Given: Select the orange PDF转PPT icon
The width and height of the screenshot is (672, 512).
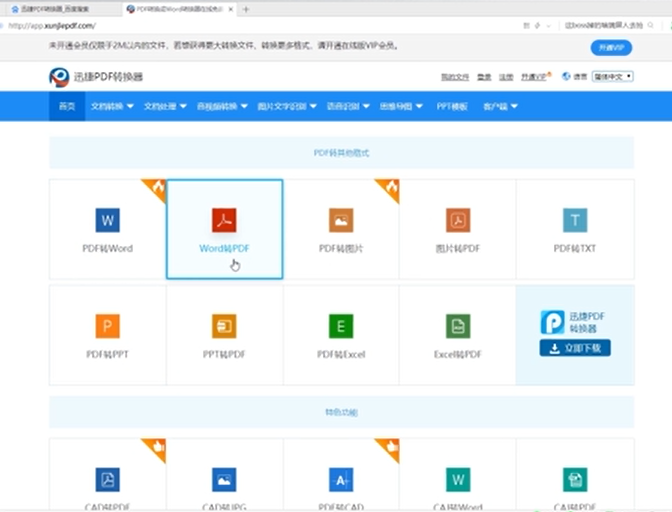Looking at the screenshot, I should (x=108, y=326).
